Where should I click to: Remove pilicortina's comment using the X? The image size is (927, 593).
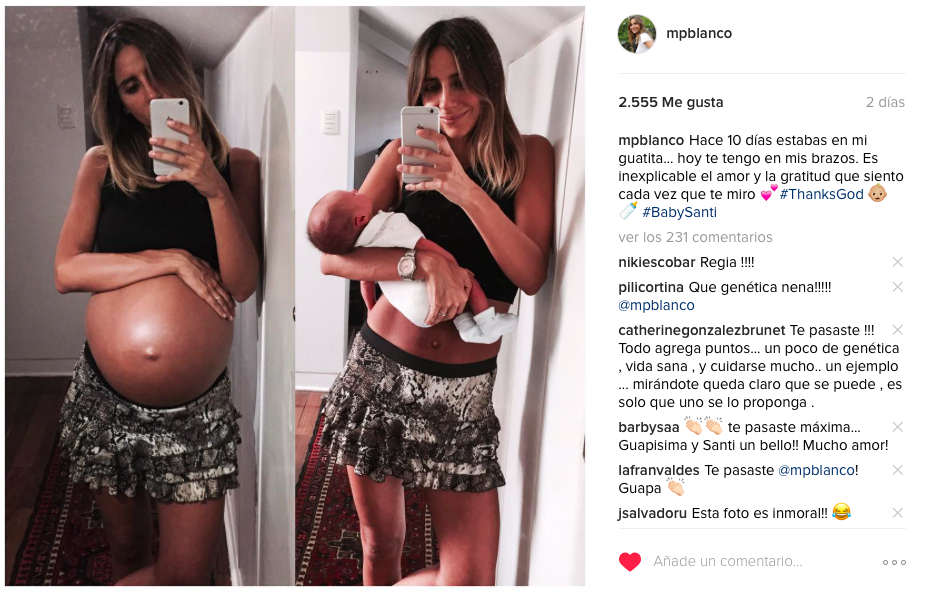coord(897,287)
